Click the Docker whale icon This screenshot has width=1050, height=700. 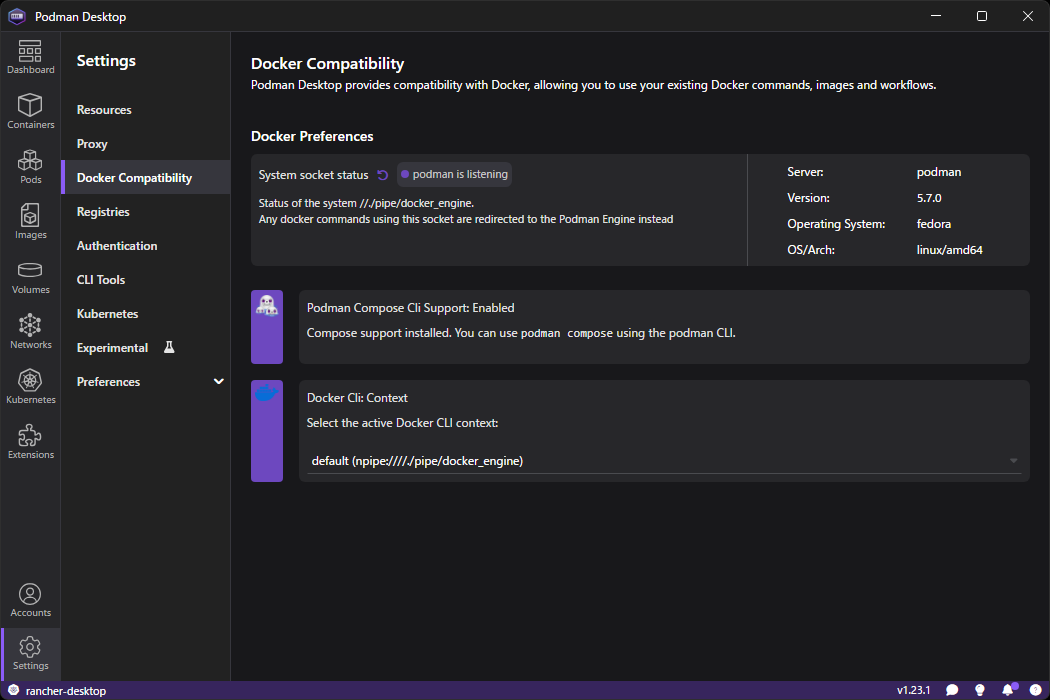pyautogui.click(x=267, y=393)
